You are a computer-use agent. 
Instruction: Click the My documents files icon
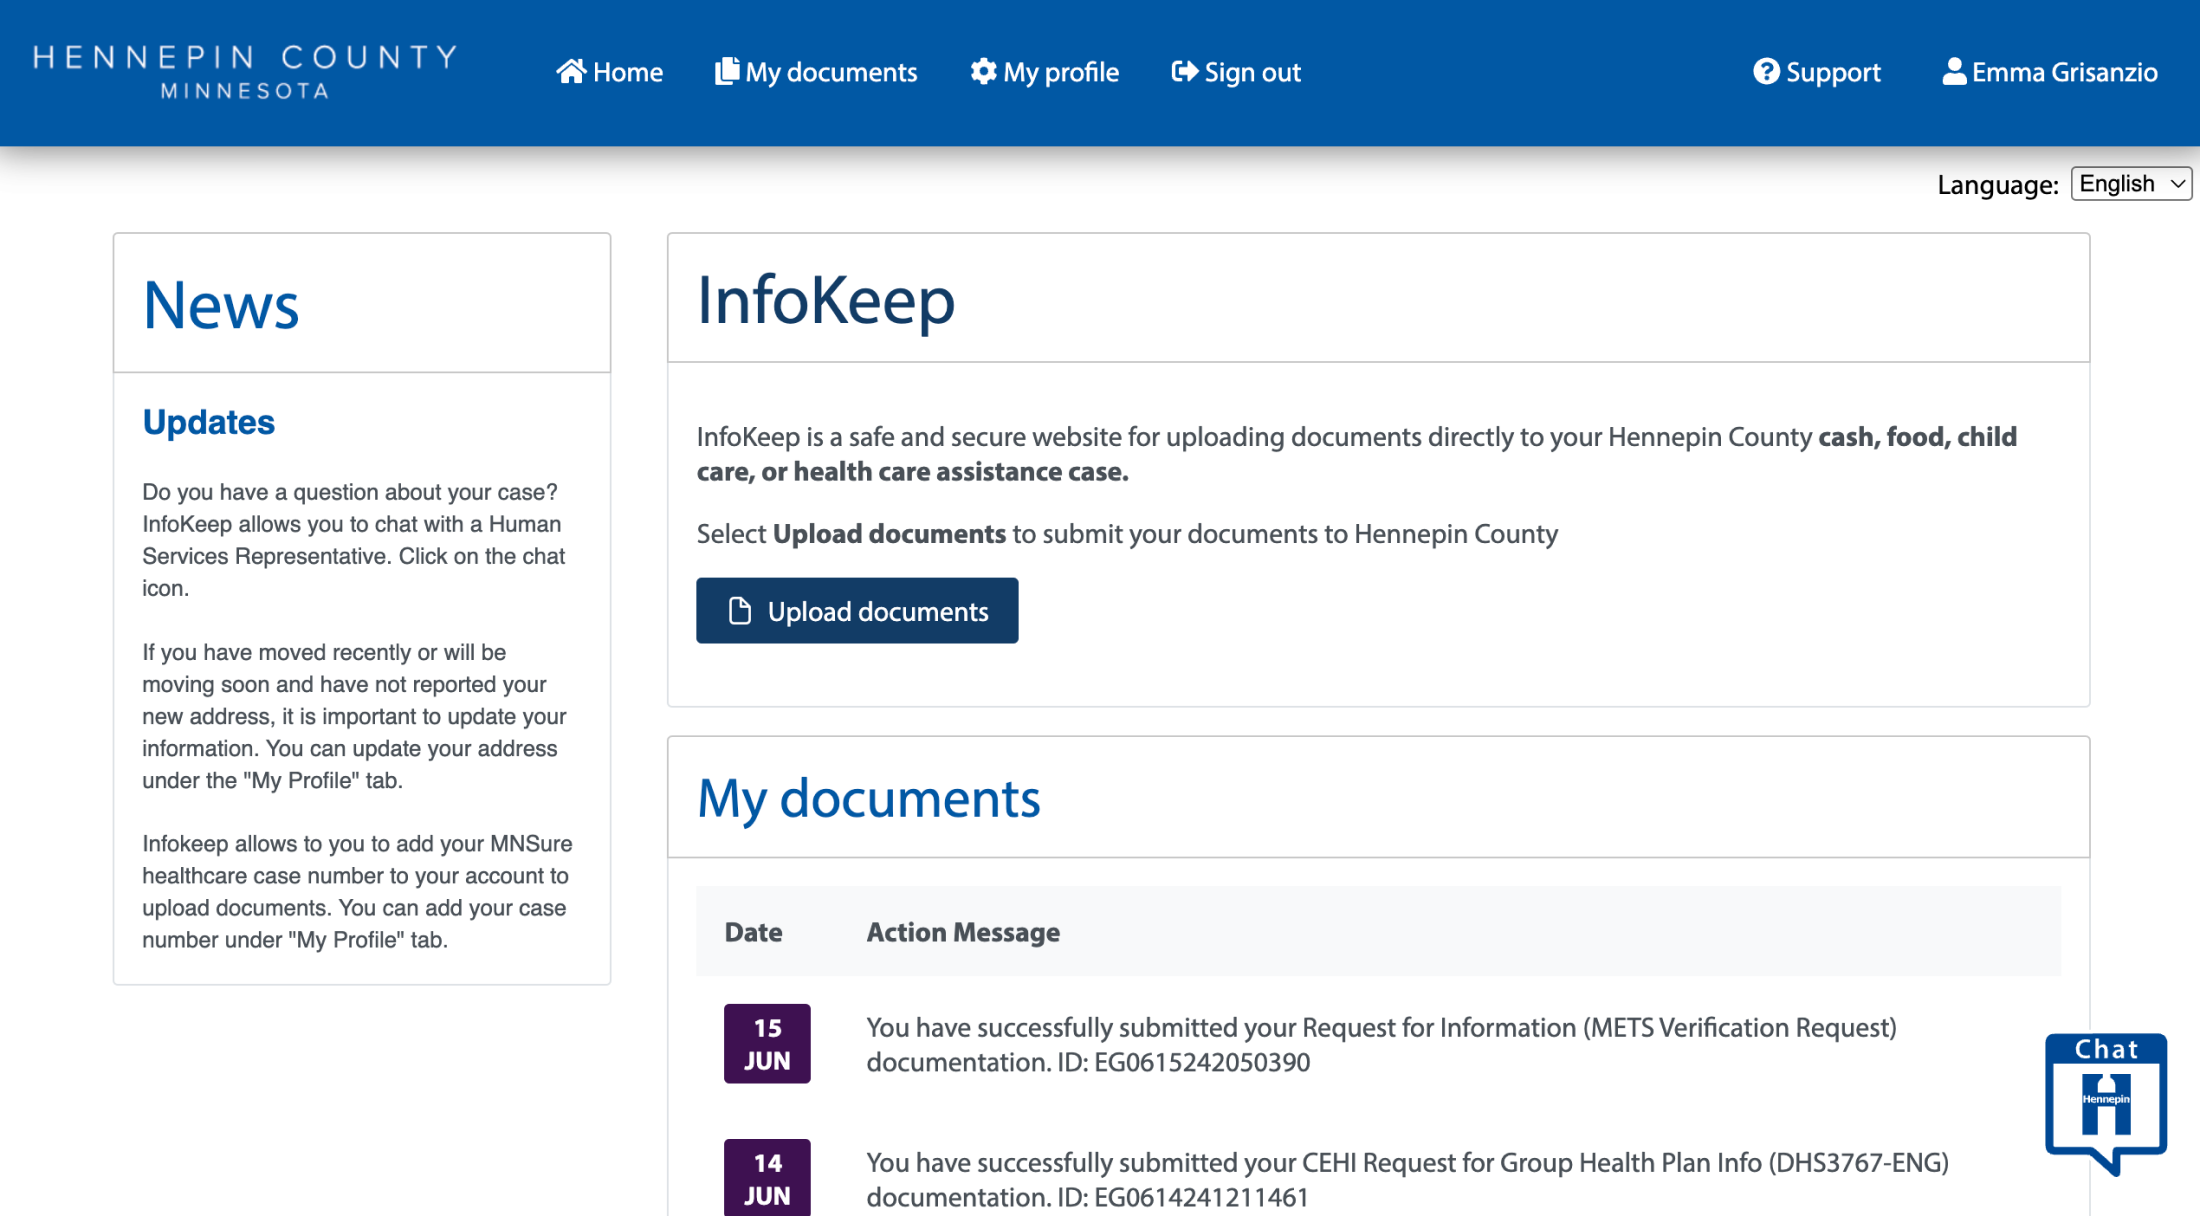tap(727, 72)
